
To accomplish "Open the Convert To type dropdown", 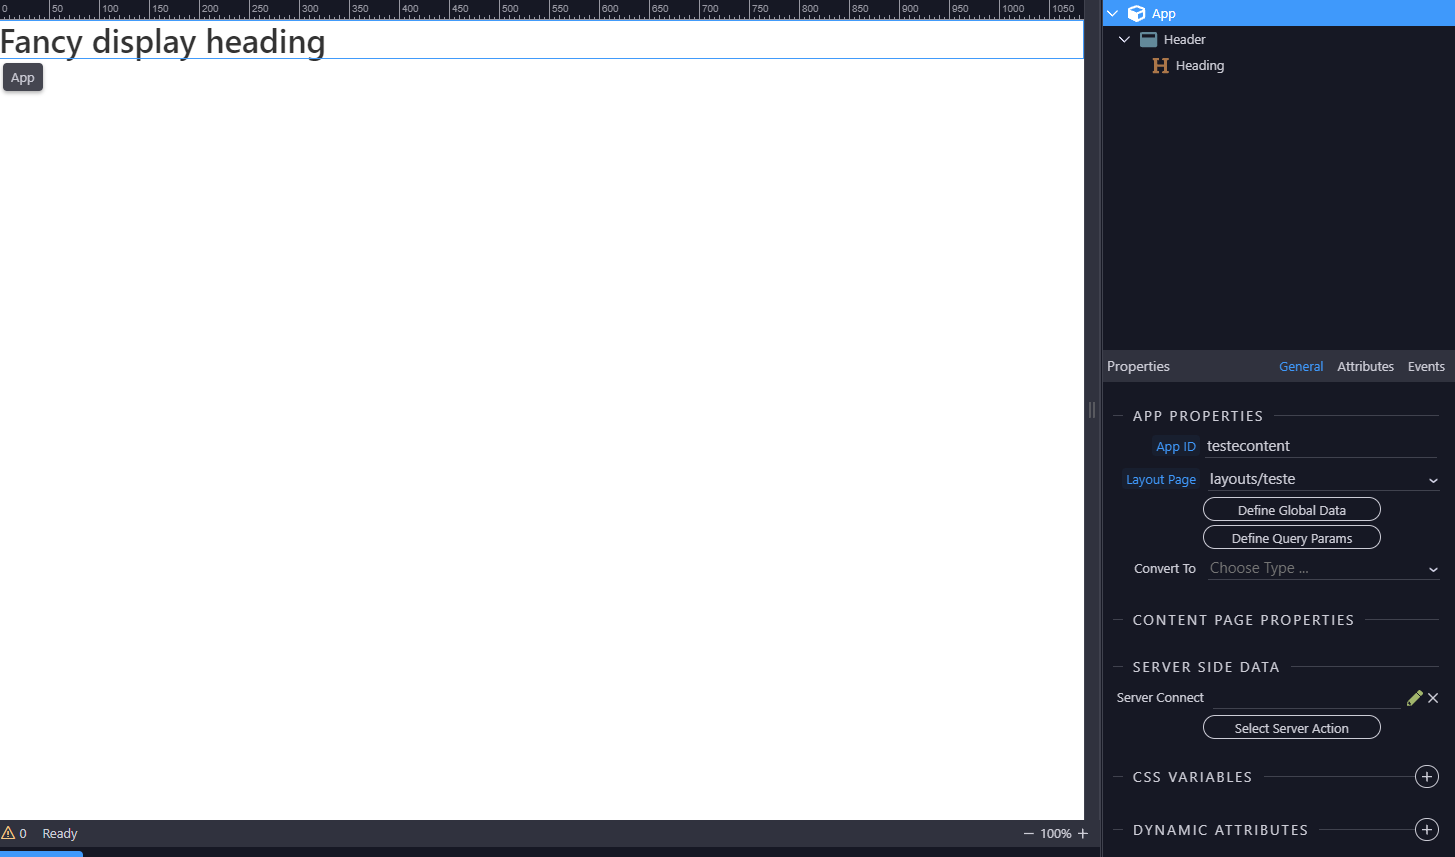I will tap(1432, 568).
